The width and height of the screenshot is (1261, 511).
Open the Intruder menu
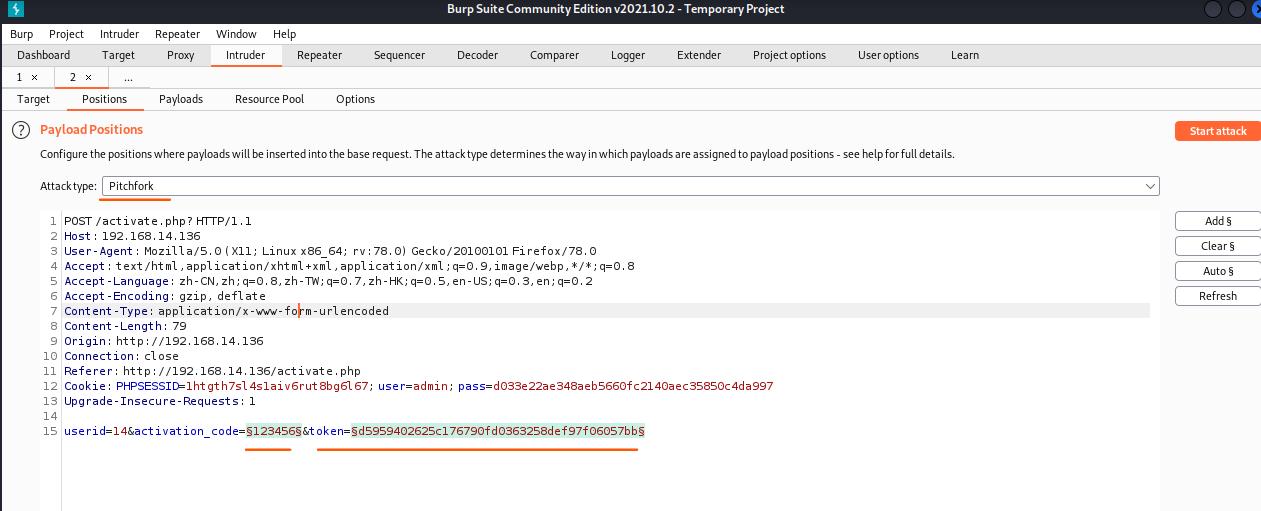120,34
